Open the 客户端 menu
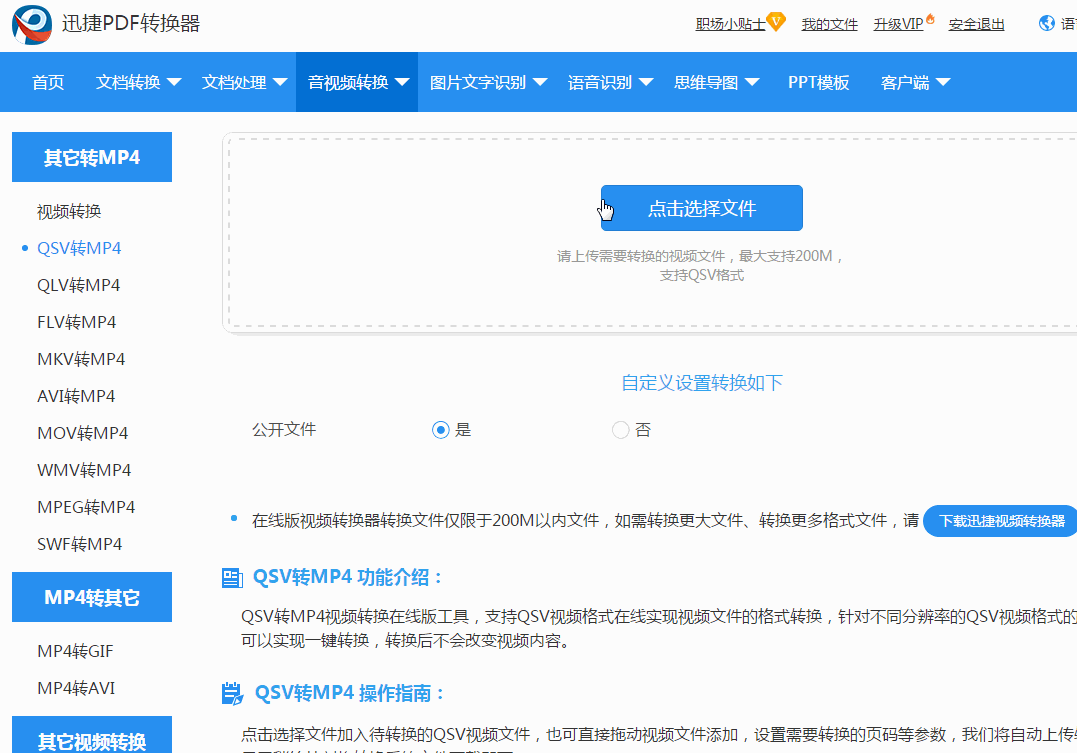 [x=905, y=82]
